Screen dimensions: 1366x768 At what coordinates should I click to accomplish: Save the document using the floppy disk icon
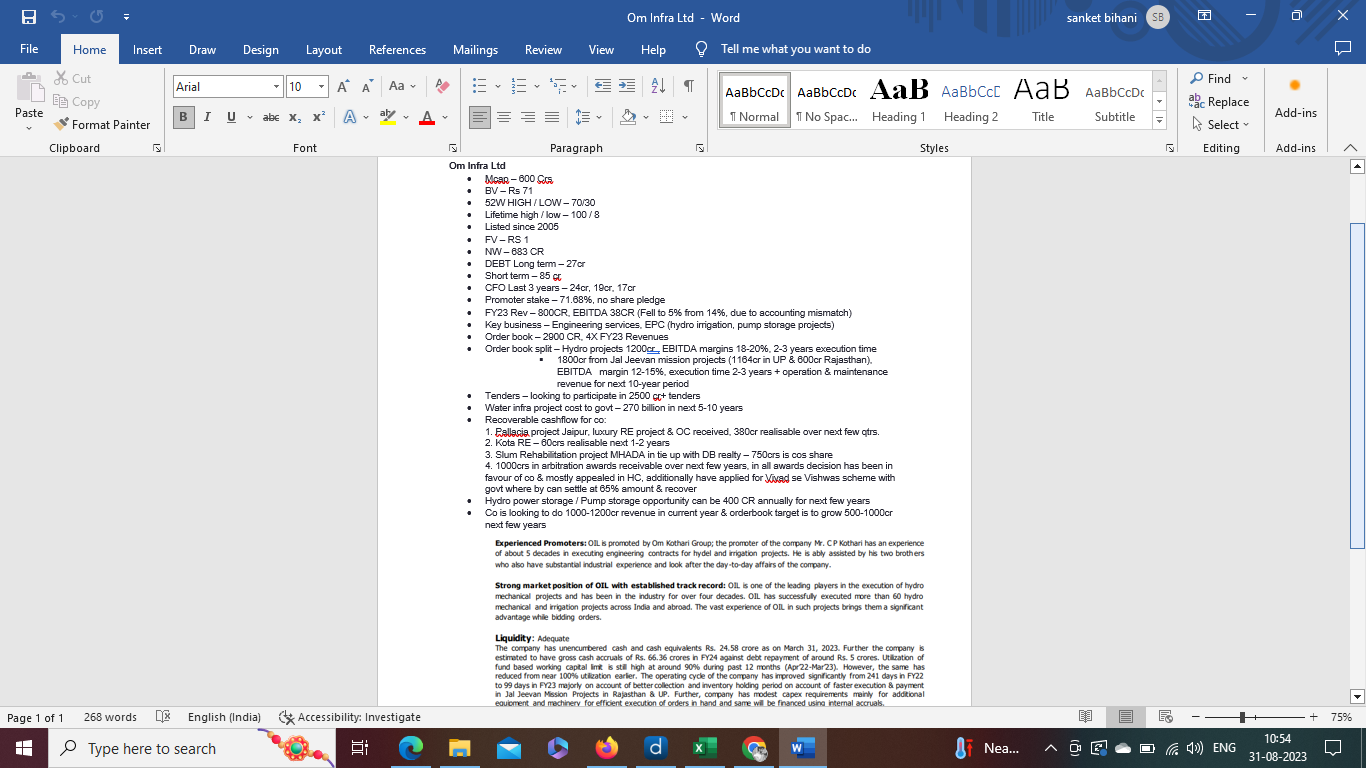tap(28, 17)
